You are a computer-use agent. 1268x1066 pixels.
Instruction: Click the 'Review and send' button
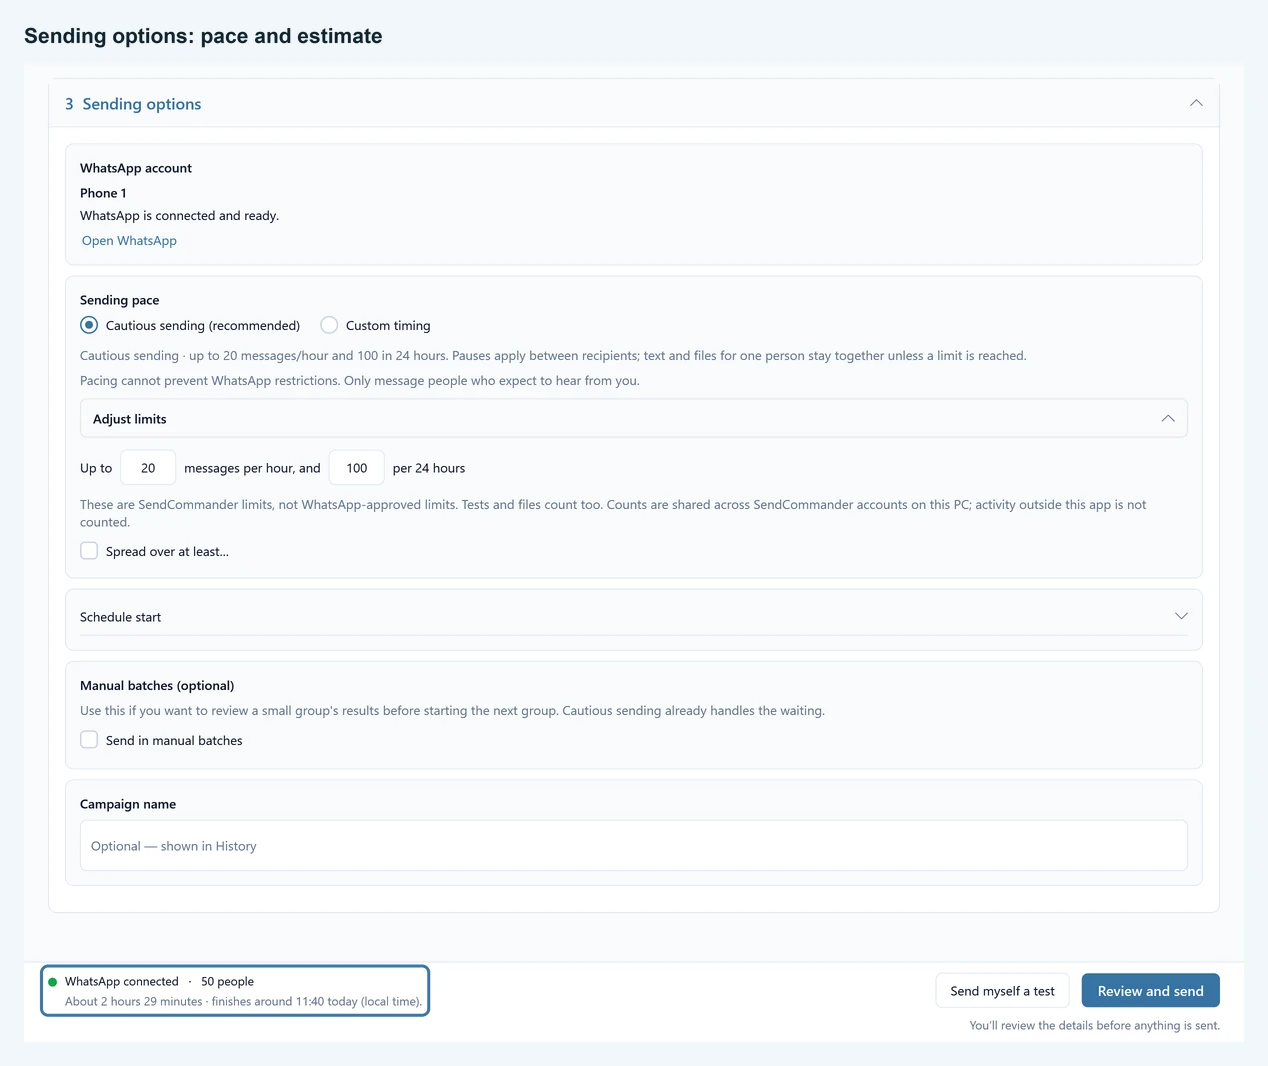[1150, 991]
